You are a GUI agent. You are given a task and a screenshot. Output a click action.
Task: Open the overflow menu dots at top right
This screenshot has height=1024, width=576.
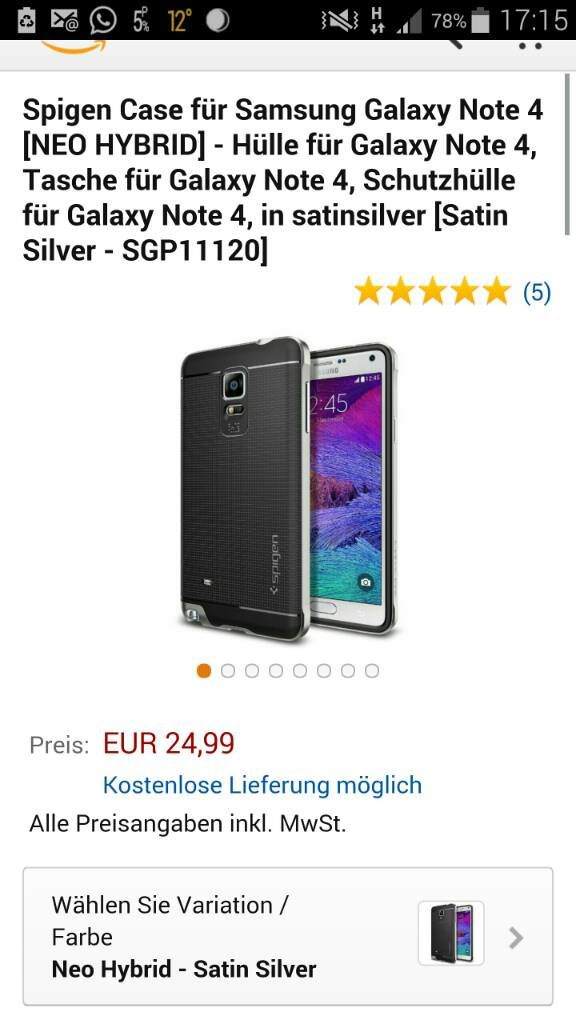point(530,46)
